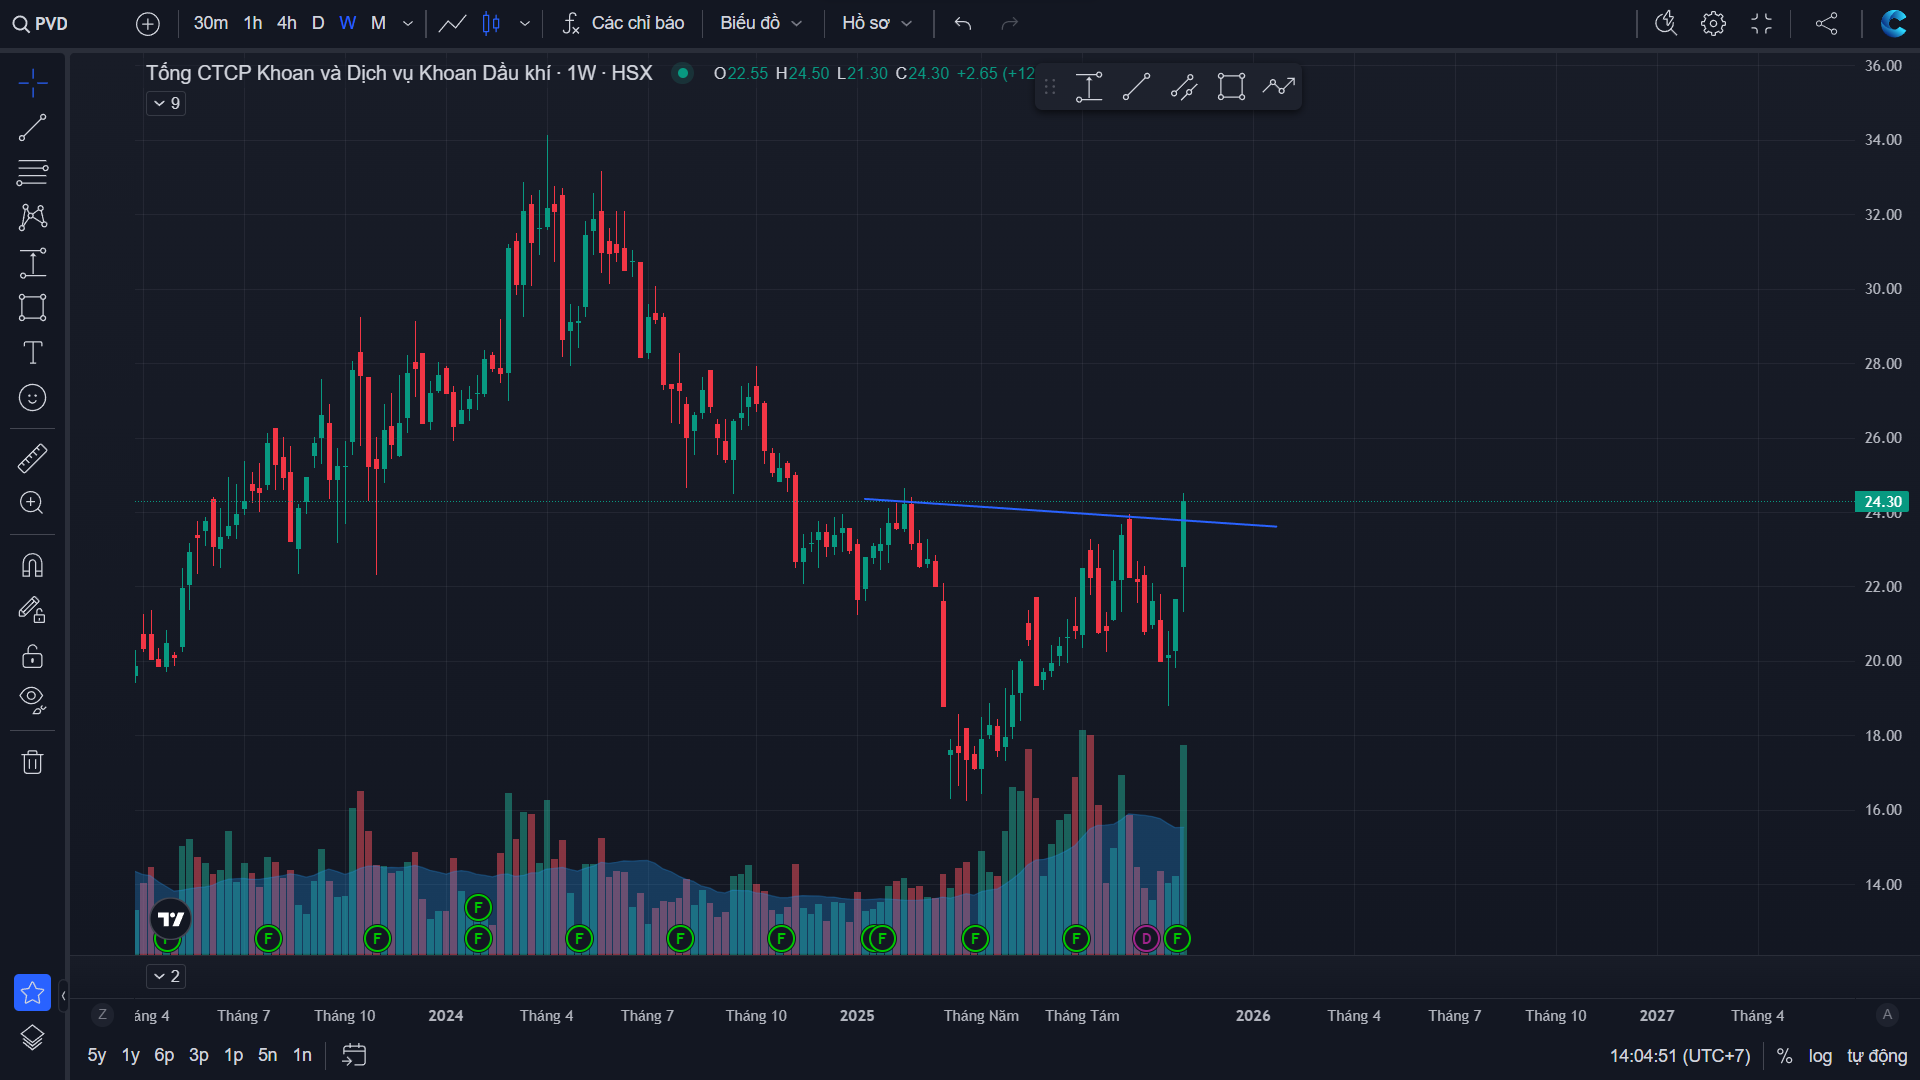Open Các chỉ báo indicators
1920x1080 pixels.
tap(624, 23)
